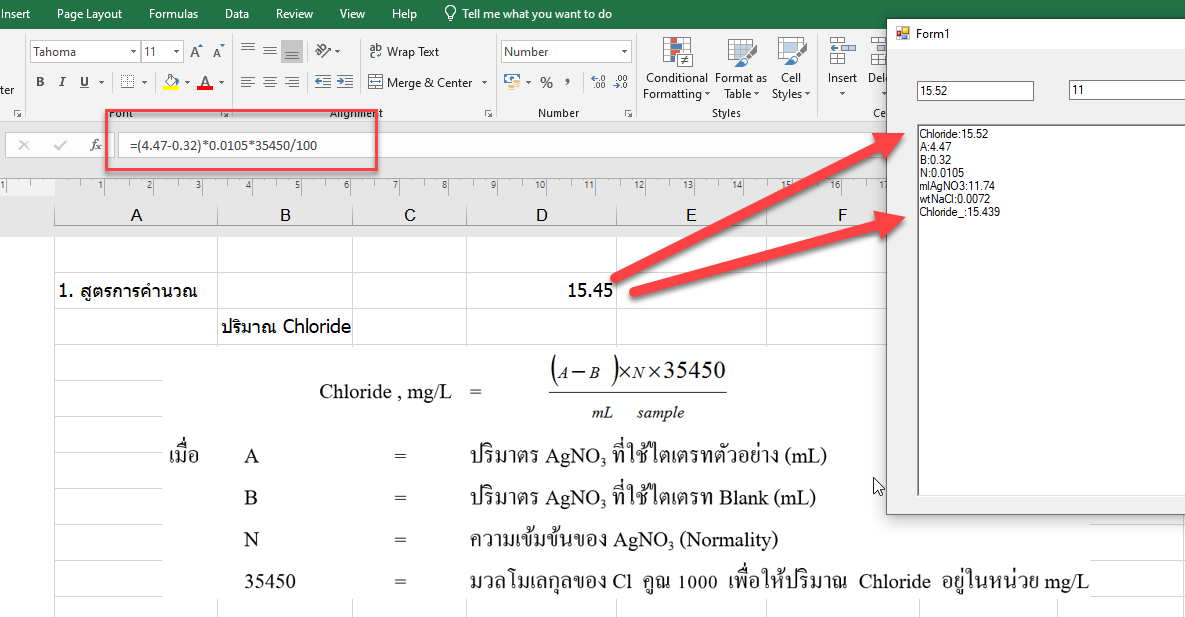Apply comma style
The image size is (1185, 617).
(568, 82)
